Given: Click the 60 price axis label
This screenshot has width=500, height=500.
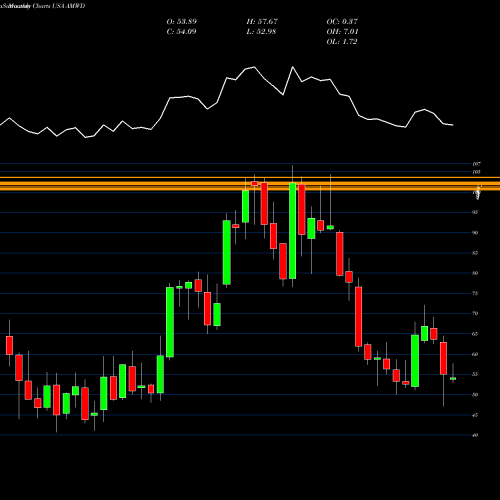Looking at the screenshot, I should pos(475,354).
